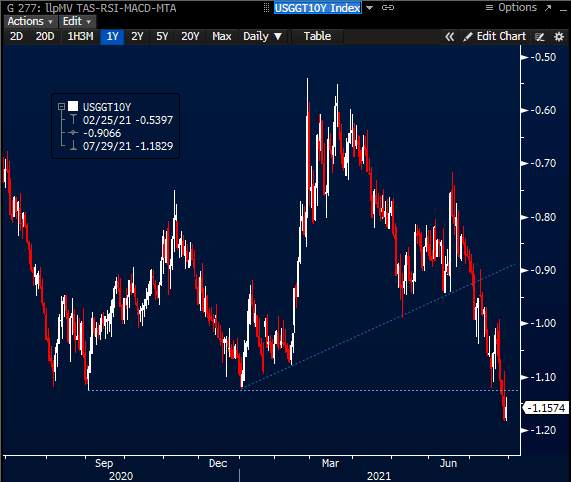Image resolution: width=571 pixels, height=482 pixels.
Task: Collapse the USGGT10Y legend tree
Action: pos(61,107)
